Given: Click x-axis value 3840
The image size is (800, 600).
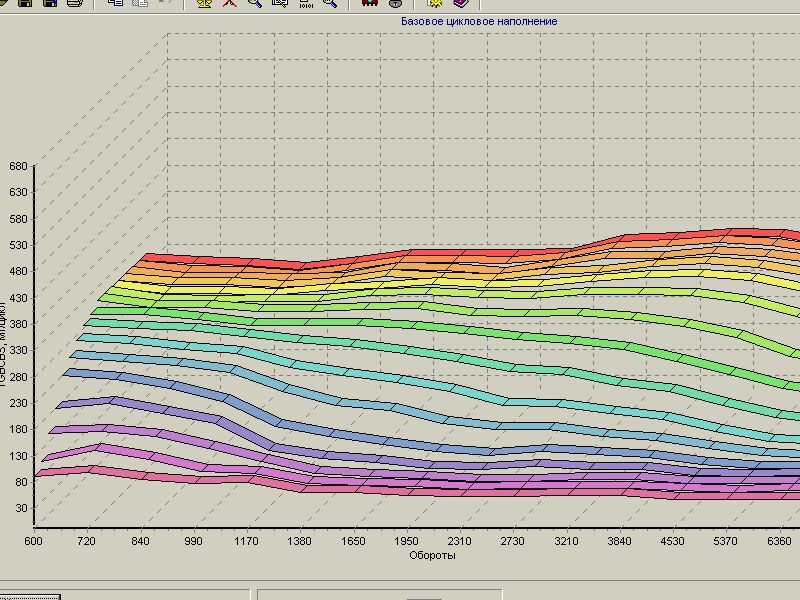Looking at the screenshot, I should (x=619, y=541).
